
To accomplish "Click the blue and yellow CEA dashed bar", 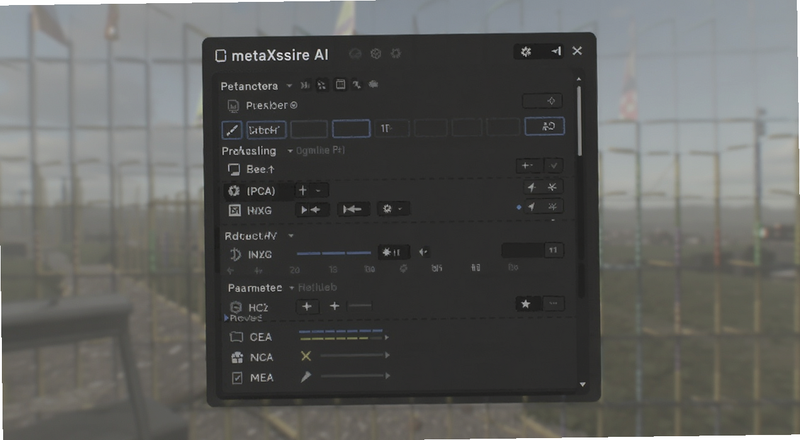I will [x=341, y=335].
